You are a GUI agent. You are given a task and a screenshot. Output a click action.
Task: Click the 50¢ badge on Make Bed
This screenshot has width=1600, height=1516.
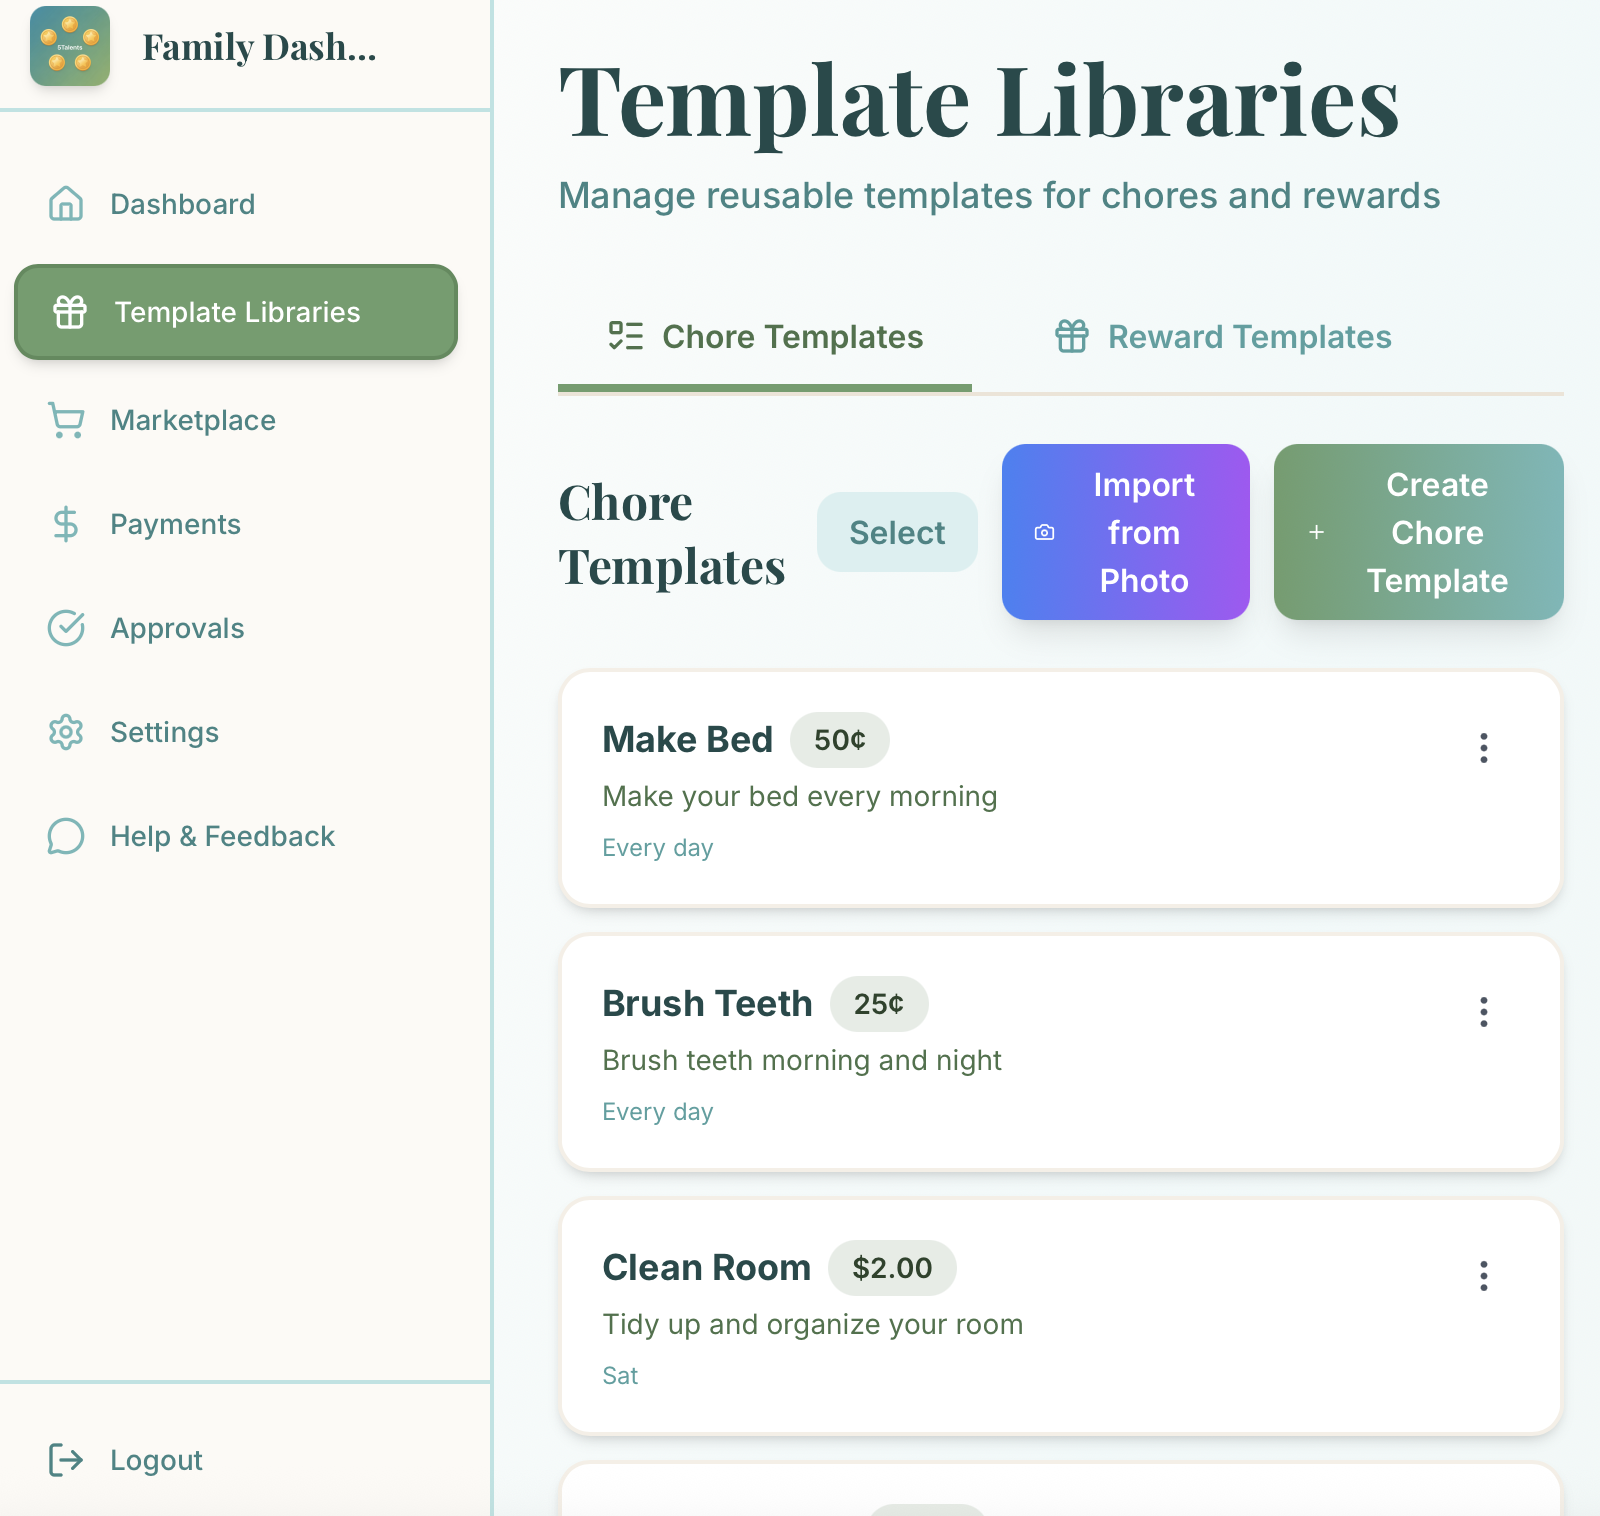point(840,740)
